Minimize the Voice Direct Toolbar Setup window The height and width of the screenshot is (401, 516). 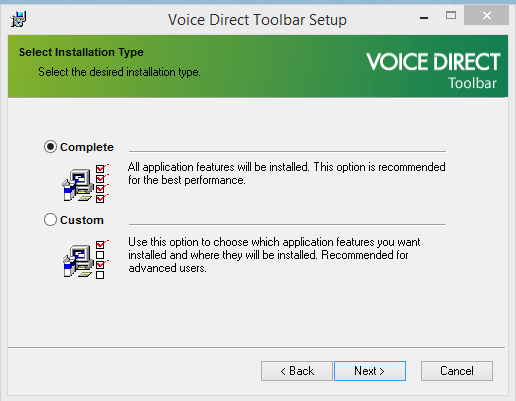point(424,16)
